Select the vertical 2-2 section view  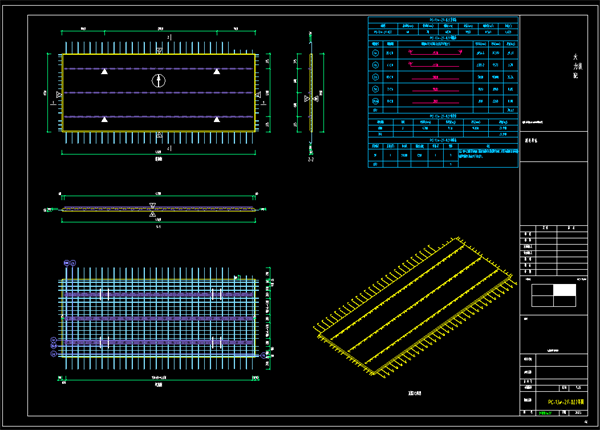click(x=311, y=94)
